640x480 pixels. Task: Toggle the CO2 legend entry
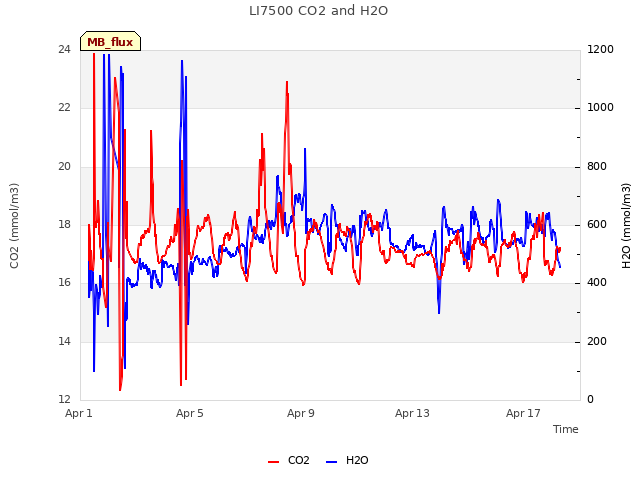(289, 460)
